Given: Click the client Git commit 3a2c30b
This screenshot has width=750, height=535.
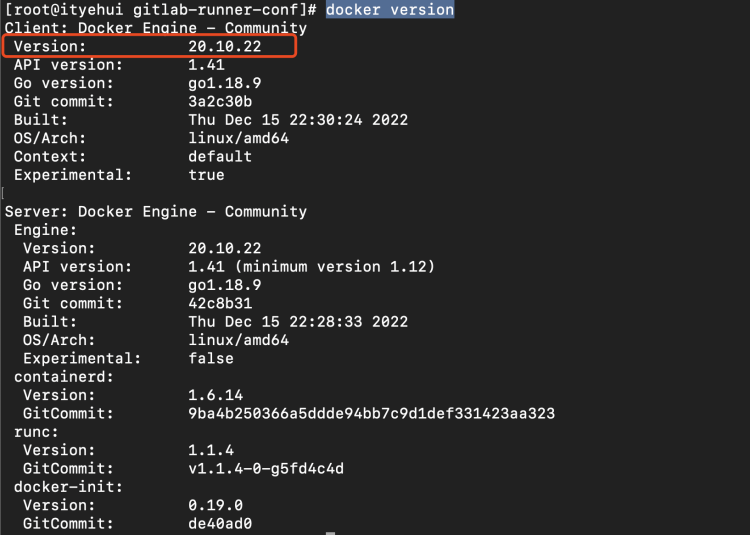Looking at the screenshot, I should click(220, 101).
